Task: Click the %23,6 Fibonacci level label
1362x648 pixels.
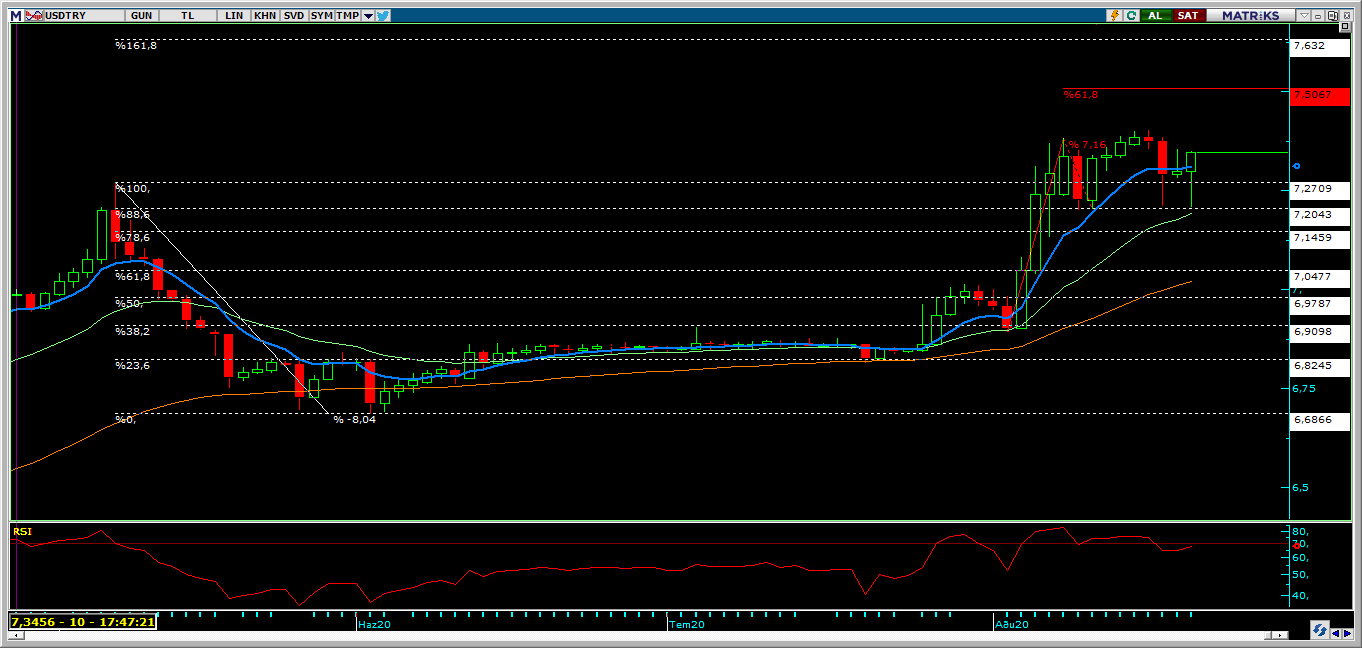Action: point(132,366)
